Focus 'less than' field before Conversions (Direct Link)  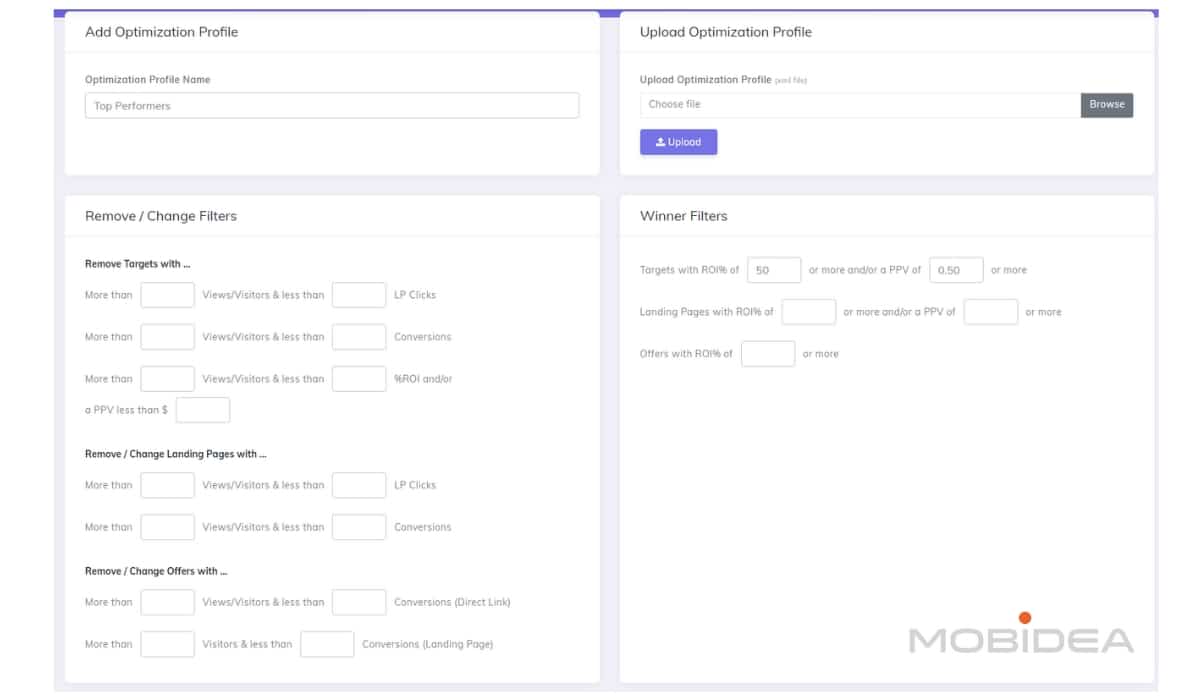click(x=359, y=602)
